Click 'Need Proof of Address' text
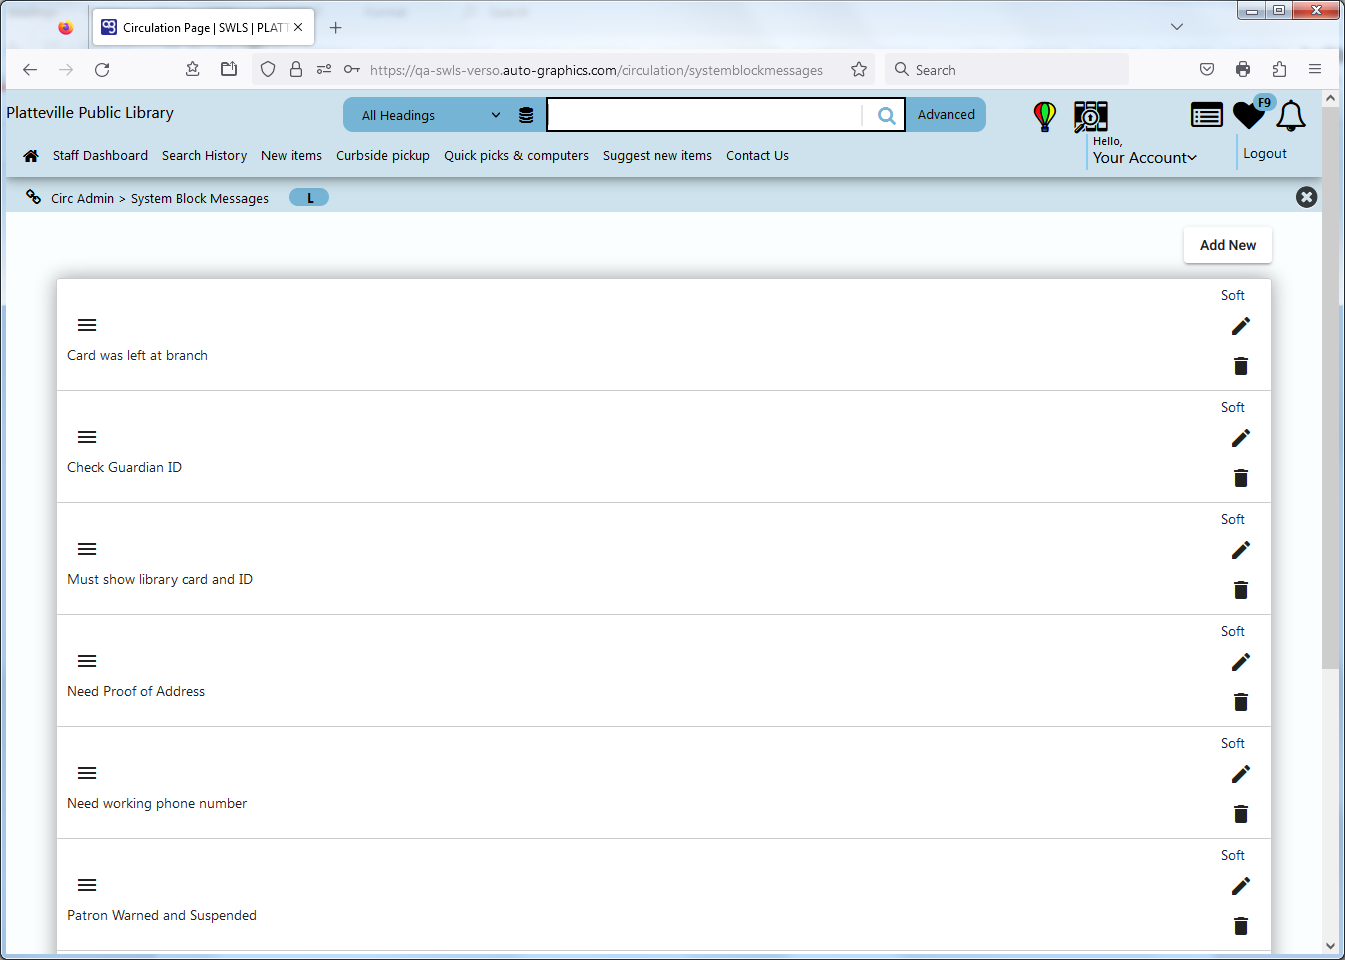This screenshot has width=1345, height=960. pos(136,691)
